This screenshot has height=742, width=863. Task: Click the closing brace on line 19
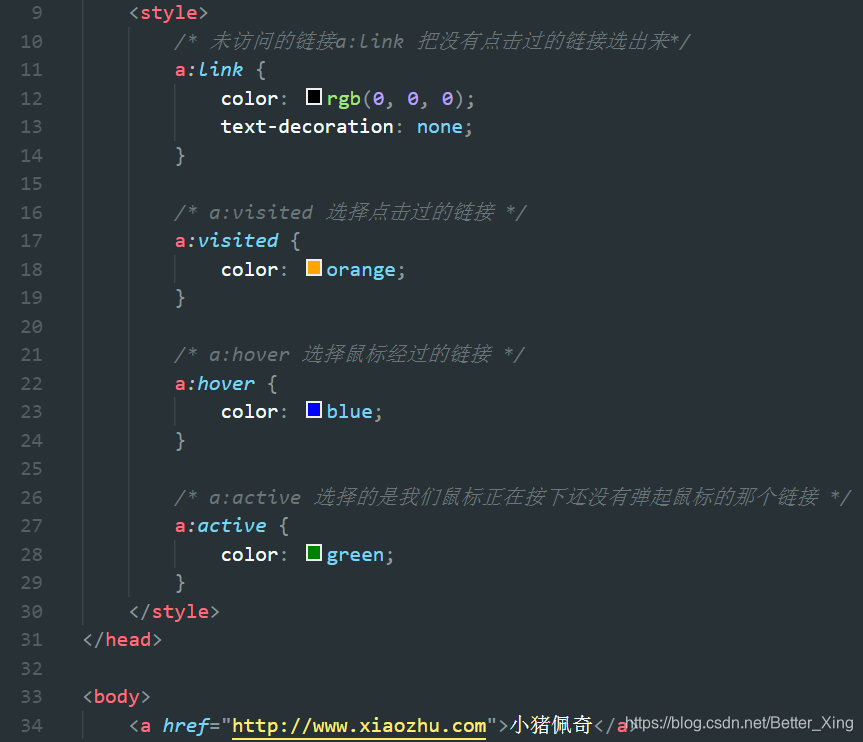[180, 298]
